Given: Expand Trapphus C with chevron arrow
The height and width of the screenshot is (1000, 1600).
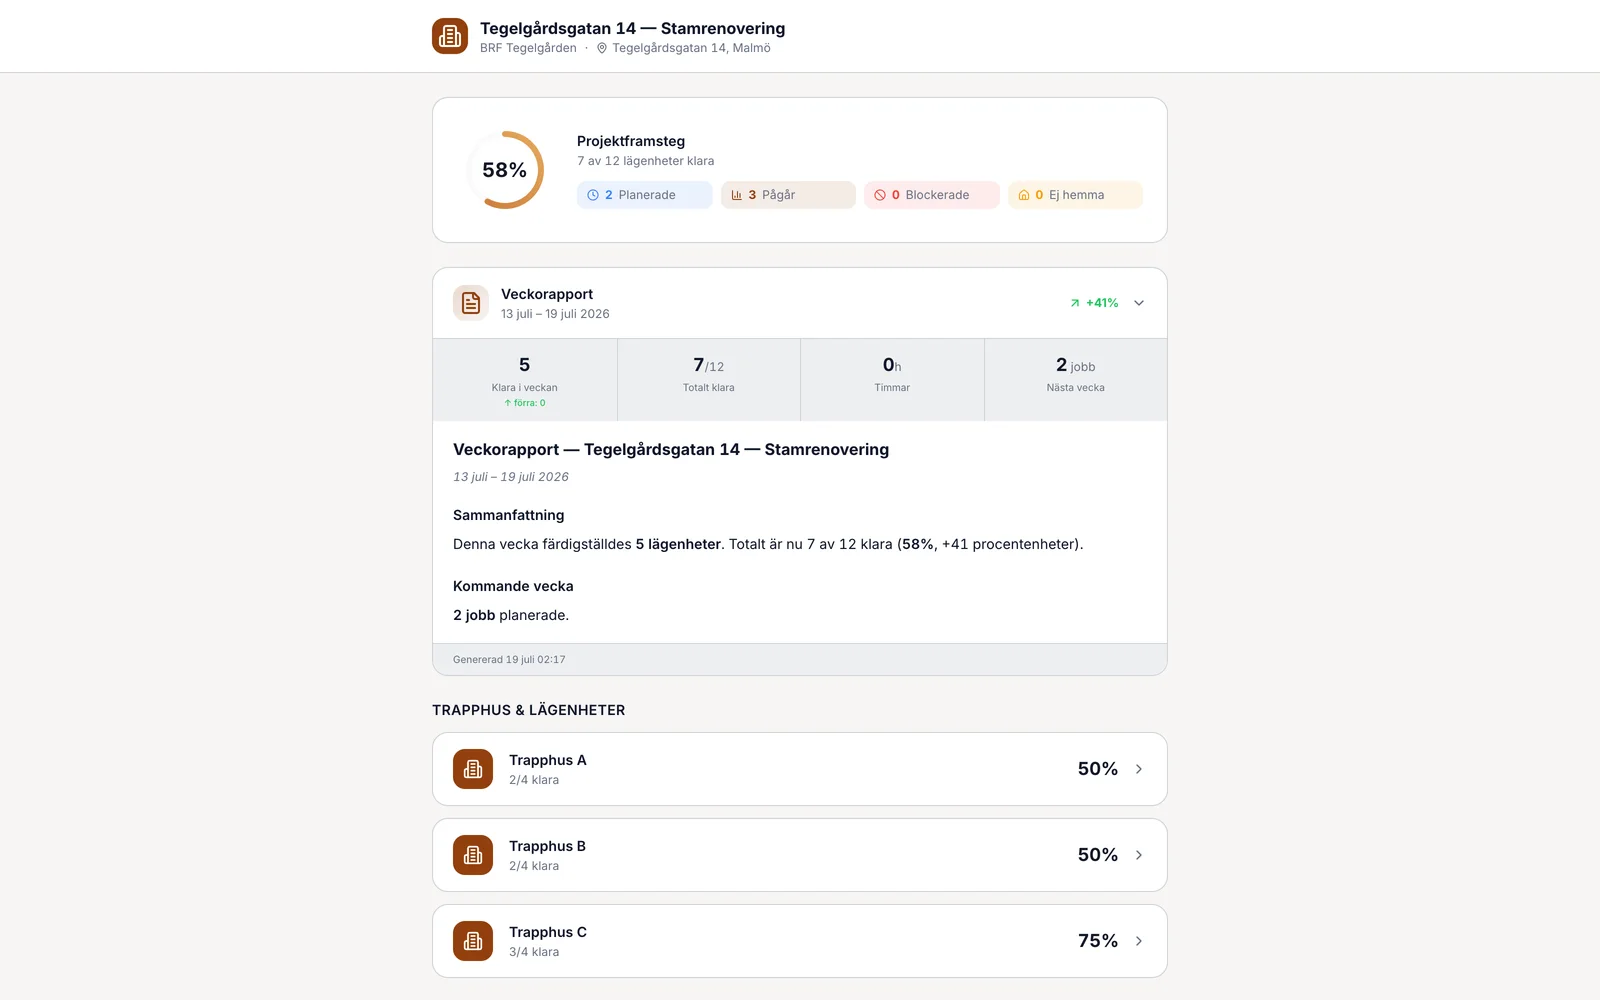Looking at the screenshot, I should point(1139,941).
